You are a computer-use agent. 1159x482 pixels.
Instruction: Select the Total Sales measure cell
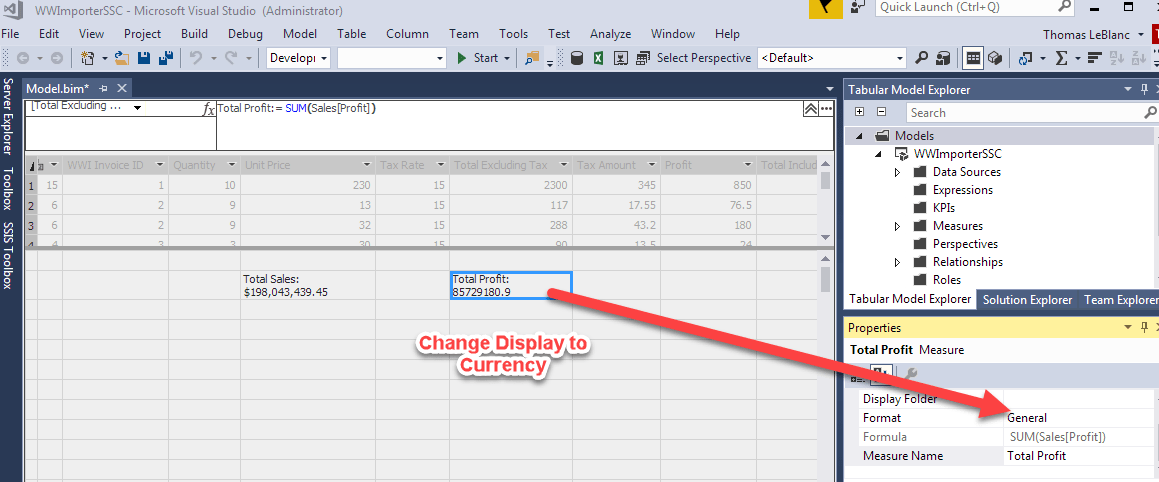click(x=308, y=285)
